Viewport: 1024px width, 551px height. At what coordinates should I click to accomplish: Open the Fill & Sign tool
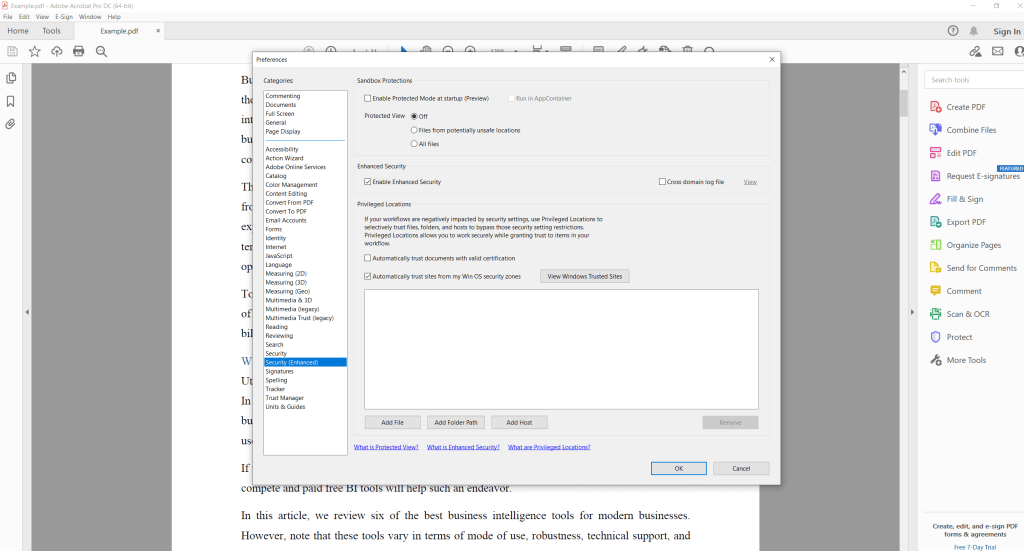[956, 199]
